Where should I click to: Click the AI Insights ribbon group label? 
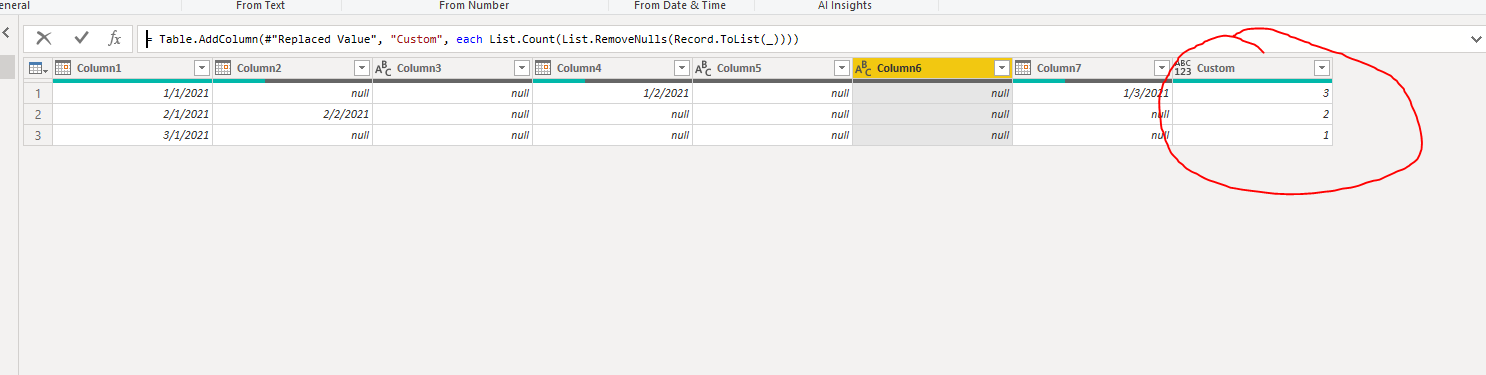tap(844, 5)
